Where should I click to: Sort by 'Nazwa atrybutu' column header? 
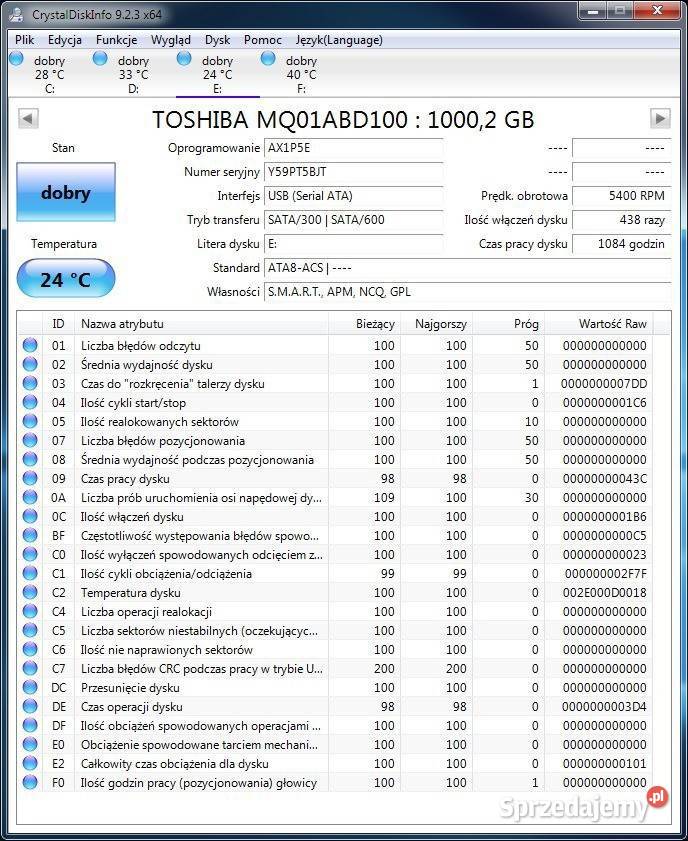200,324
